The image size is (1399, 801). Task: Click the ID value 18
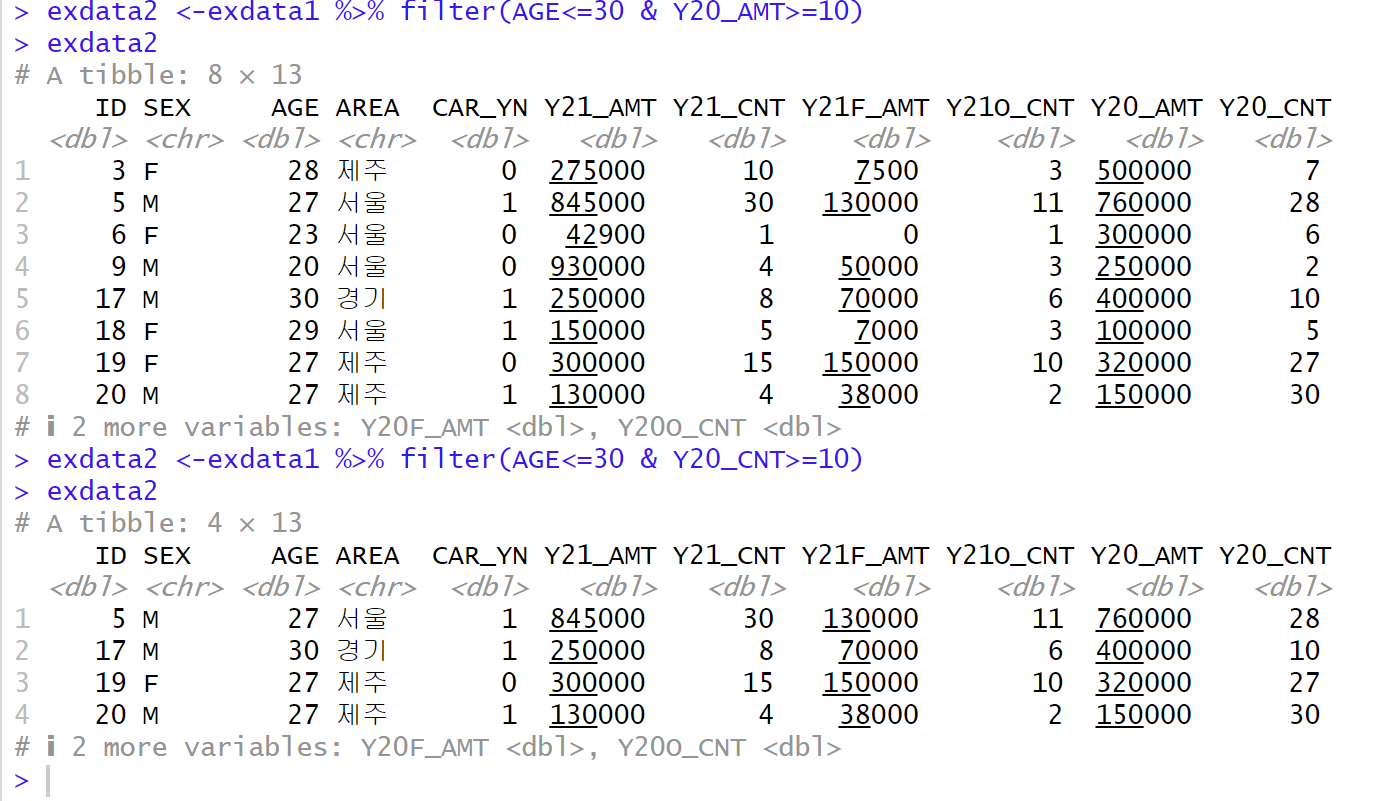tap(111, 331)
